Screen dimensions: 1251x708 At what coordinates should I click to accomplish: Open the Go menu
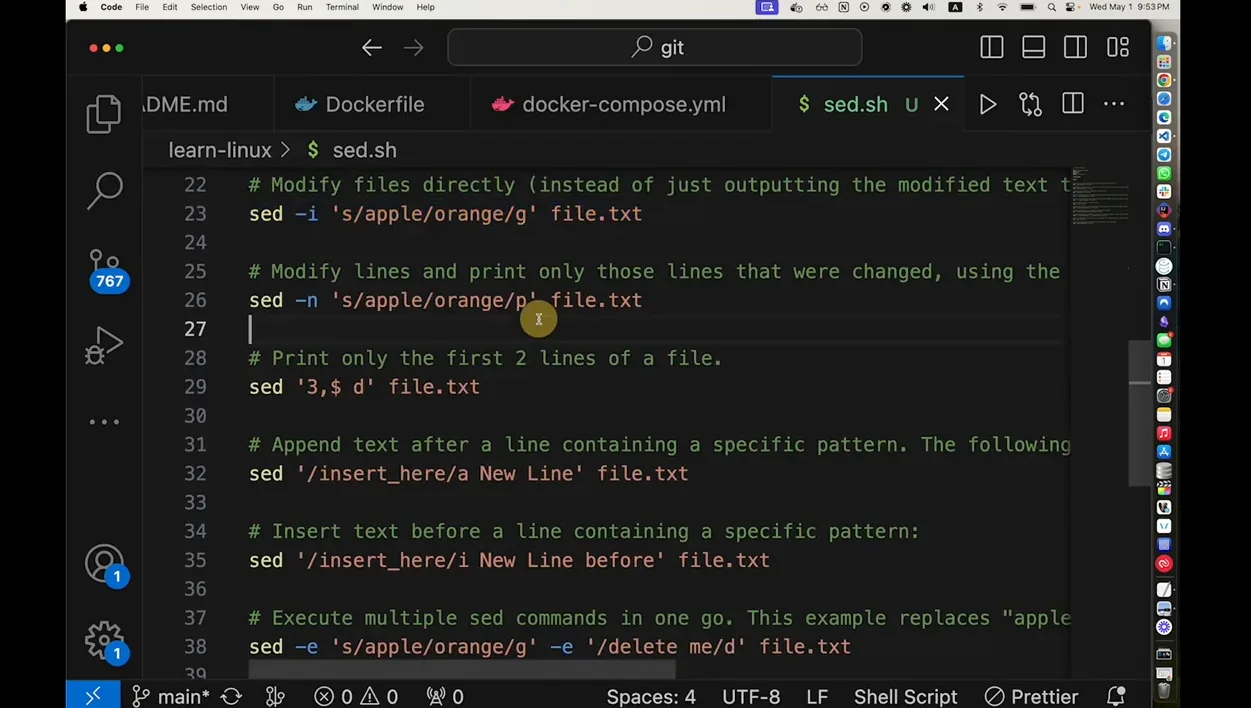point(278,7)
